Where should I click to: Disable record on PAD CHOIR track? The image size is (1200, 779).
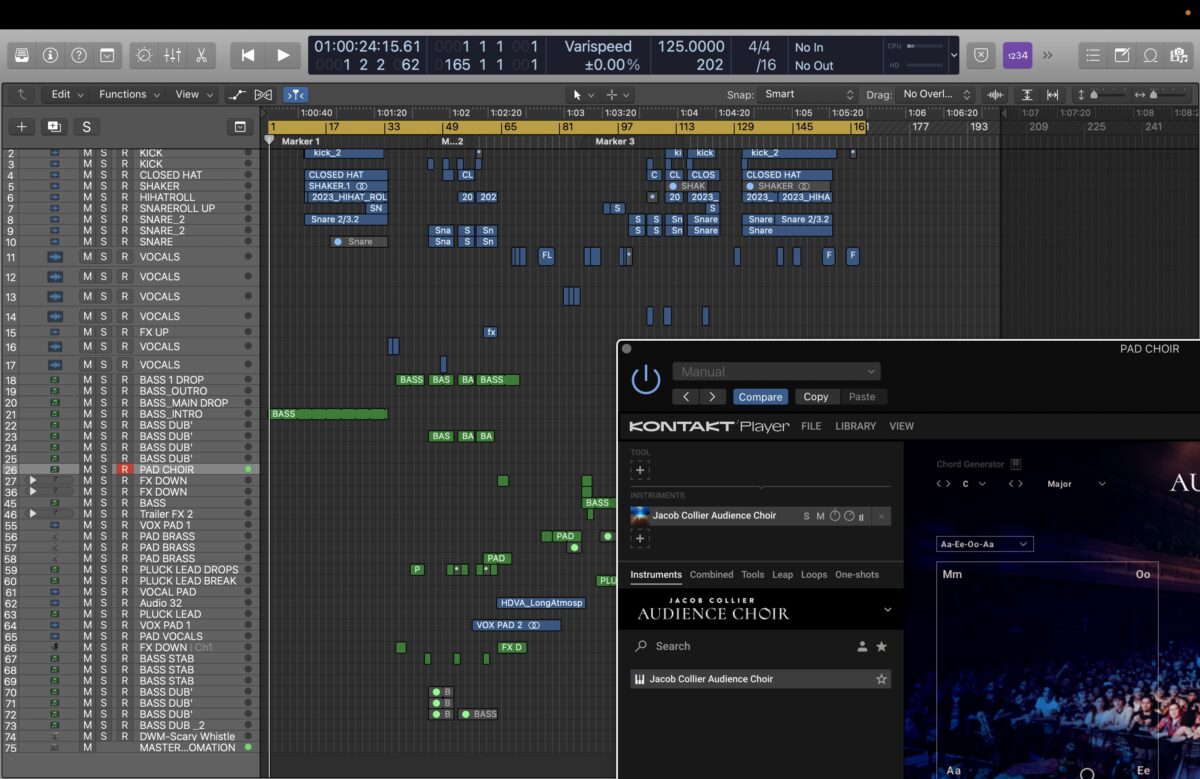pos(125,469)
